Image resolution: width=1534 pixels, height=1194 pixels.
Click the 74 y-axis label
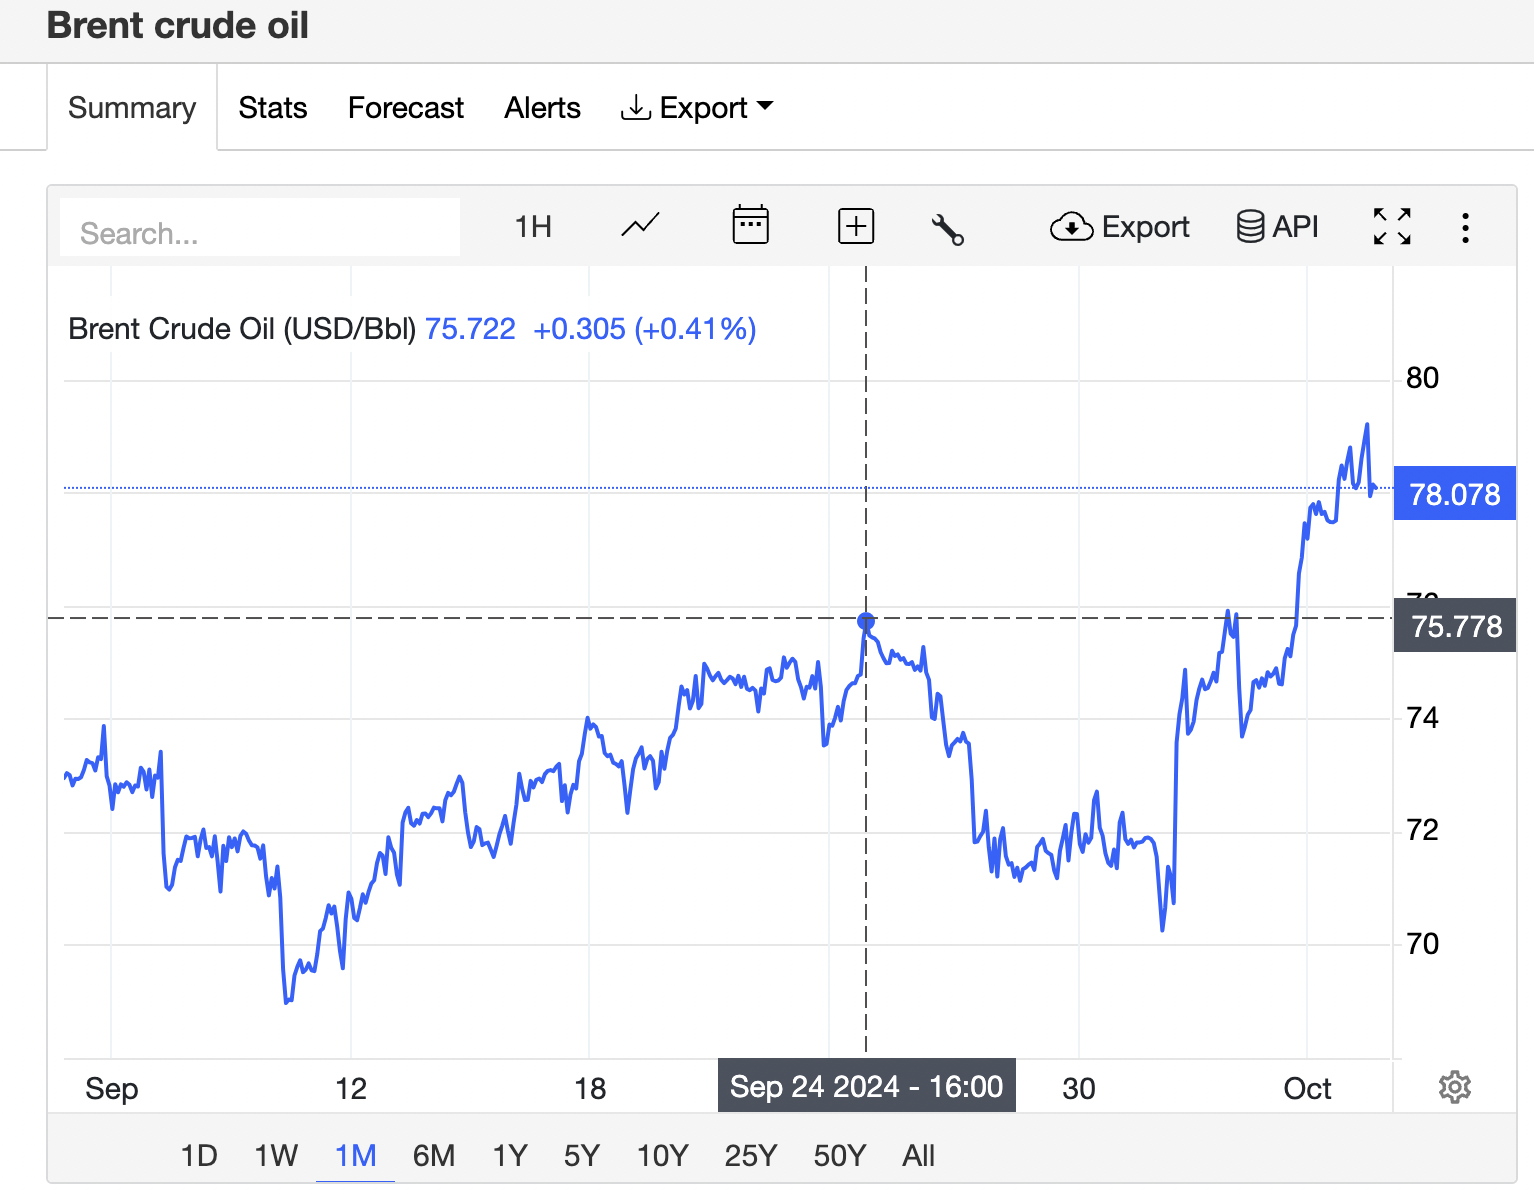coord(1422,718)
